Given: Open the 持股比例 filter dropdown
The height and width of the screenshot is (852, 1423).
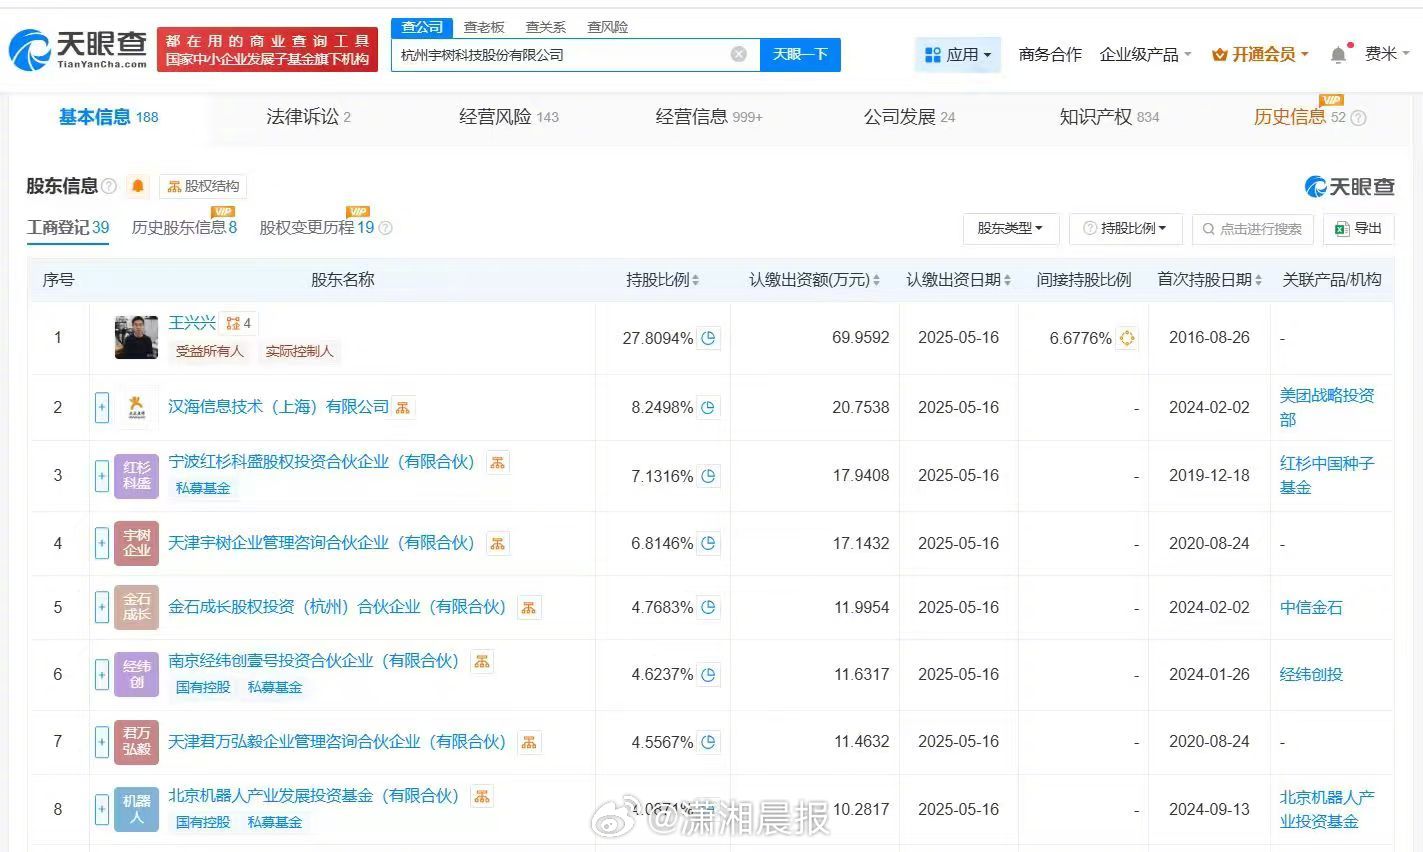Looking at the screenshot, I should tap(1125, 229).
